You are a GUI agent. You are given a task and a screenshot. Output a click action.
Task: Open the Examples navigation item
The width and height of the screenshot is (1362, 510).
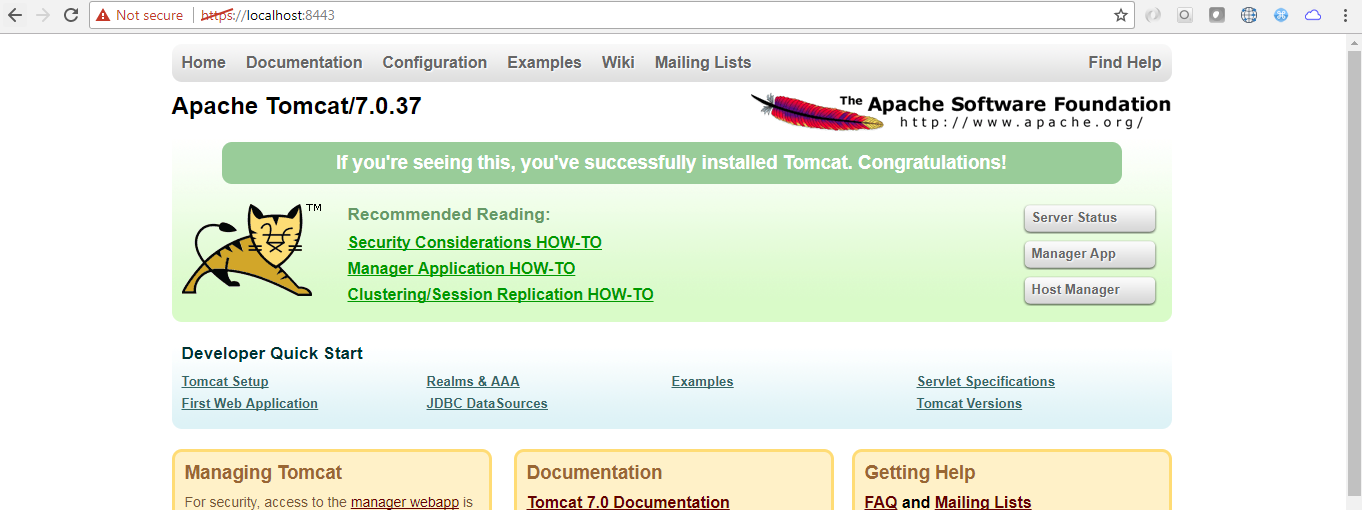coord(544,62)
